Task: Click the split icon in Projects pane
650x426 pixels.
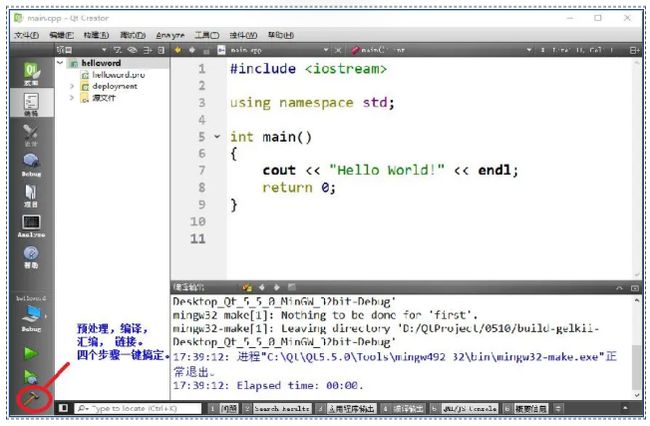Action: point(148,50)
